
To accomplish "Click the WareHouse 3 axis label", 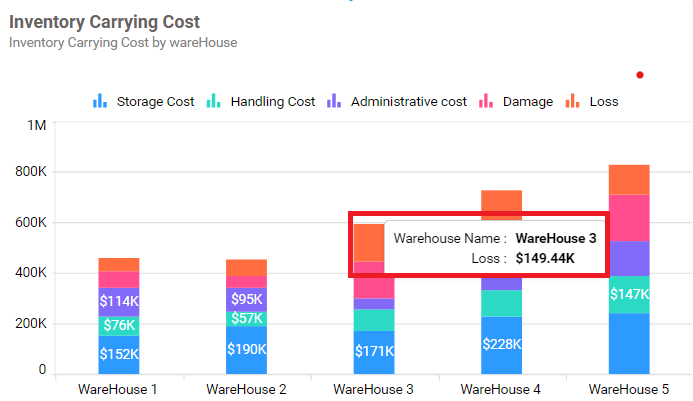I will tap(373, 390).
